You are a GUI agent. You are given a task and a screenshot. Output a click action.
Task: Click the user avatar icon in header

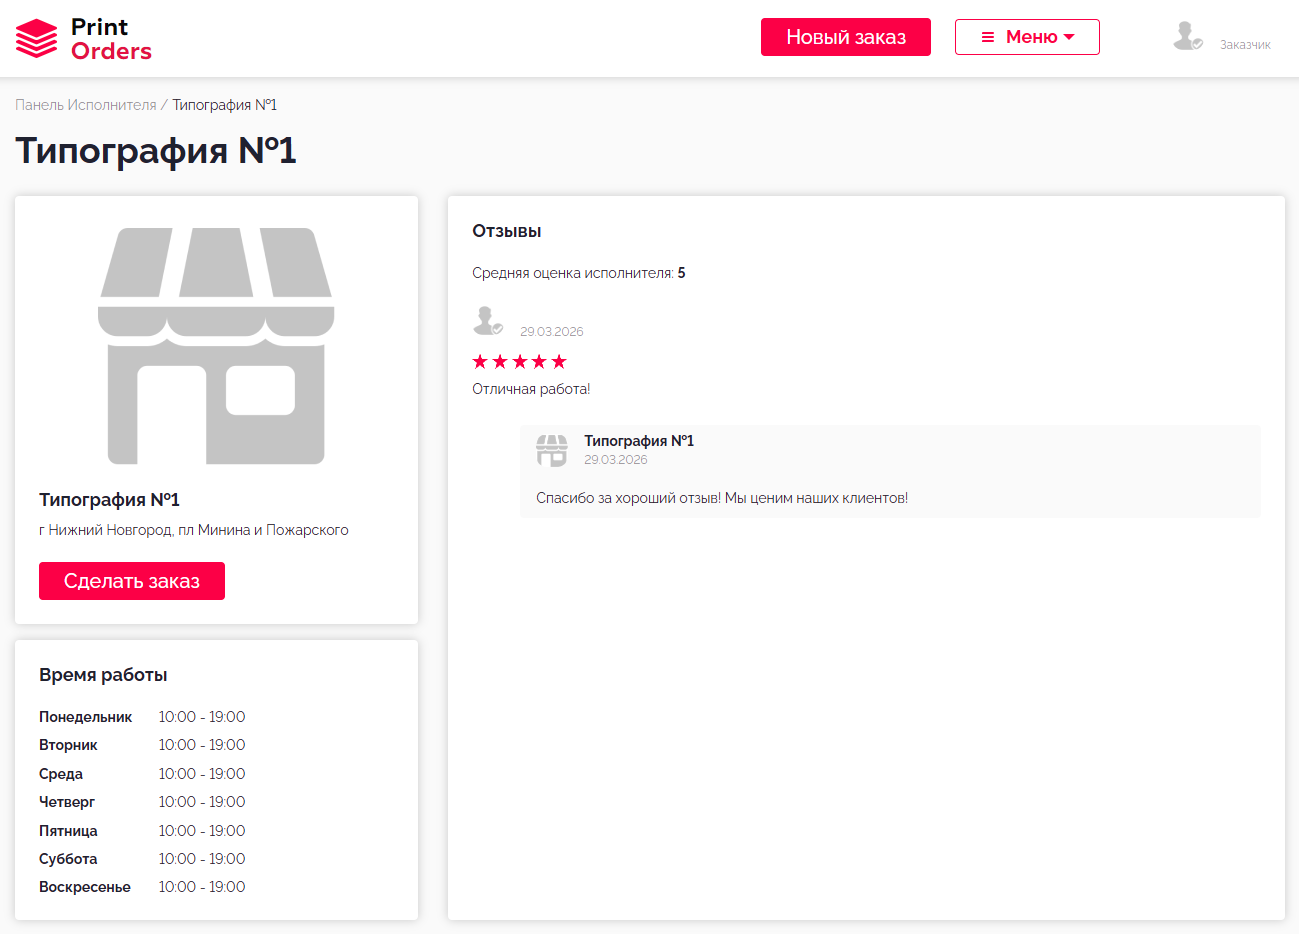point(1187,36)
